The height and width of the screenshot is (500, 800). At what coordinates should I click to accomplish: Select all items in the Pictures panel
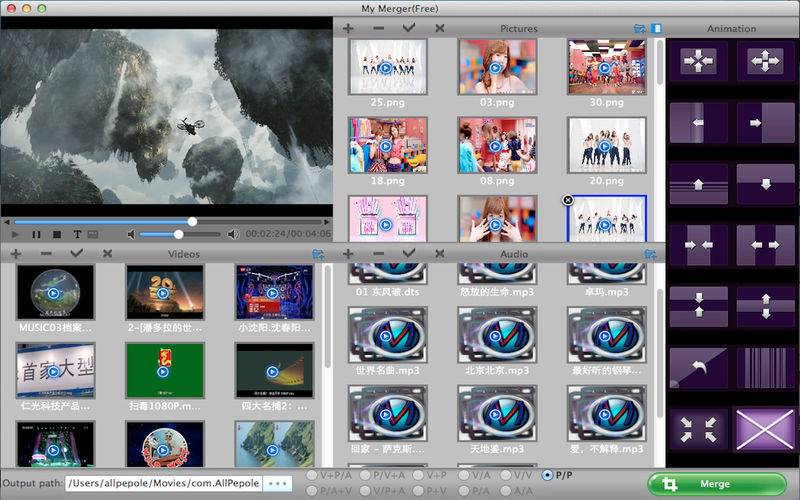[409, 28]
